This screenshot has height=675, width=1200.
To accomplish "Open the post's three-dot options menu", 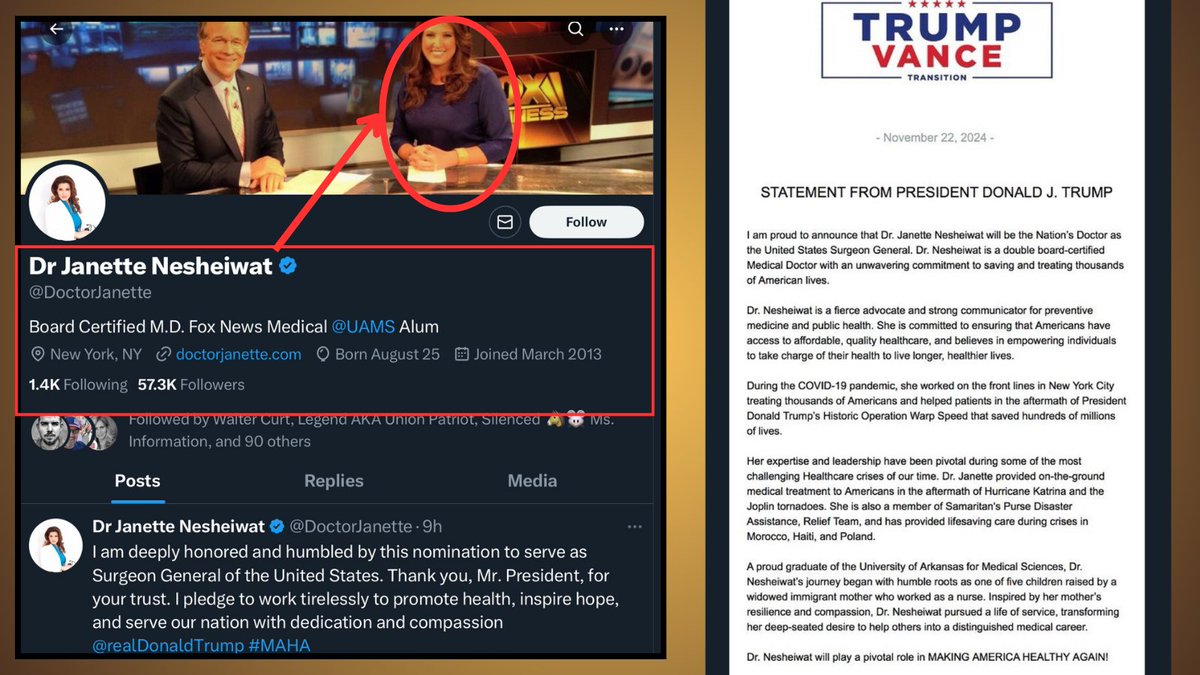I will (634, 526).
